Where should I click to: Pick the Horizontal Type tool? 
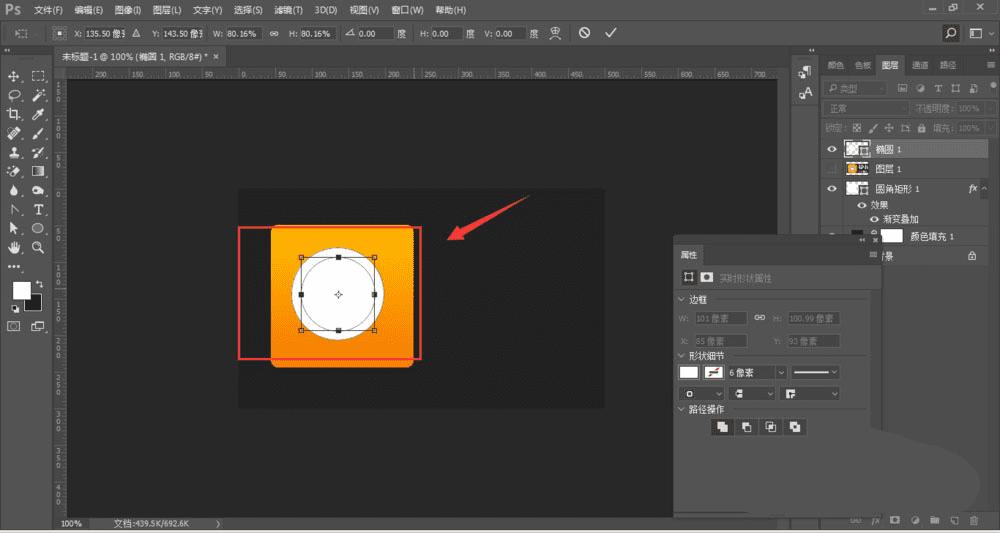click(39, 209)
